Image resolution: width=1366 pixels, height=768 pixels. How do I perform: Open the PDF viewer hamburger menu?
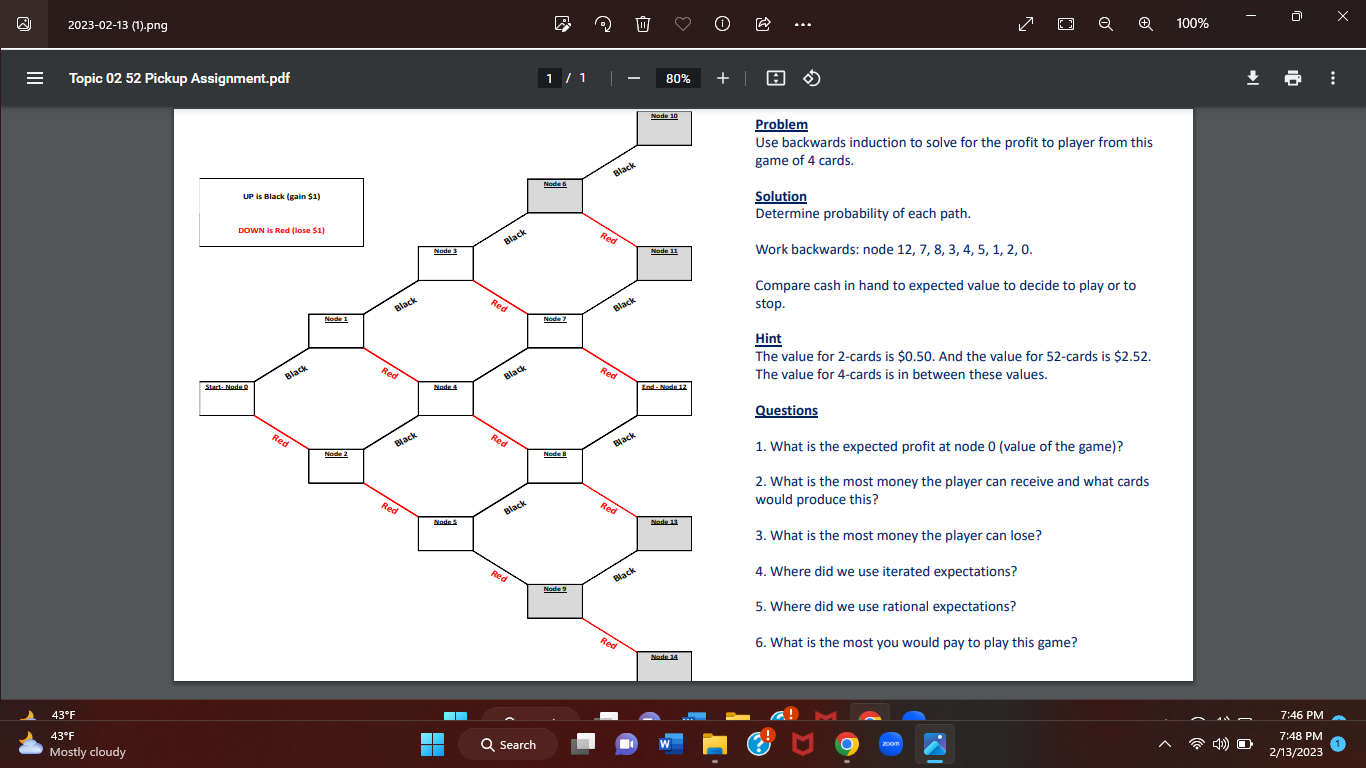point(35,78)
